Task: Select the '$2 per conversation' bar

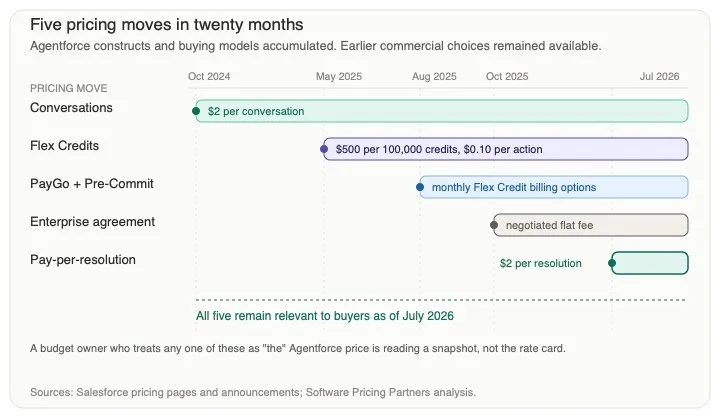Action: (442, 111)
